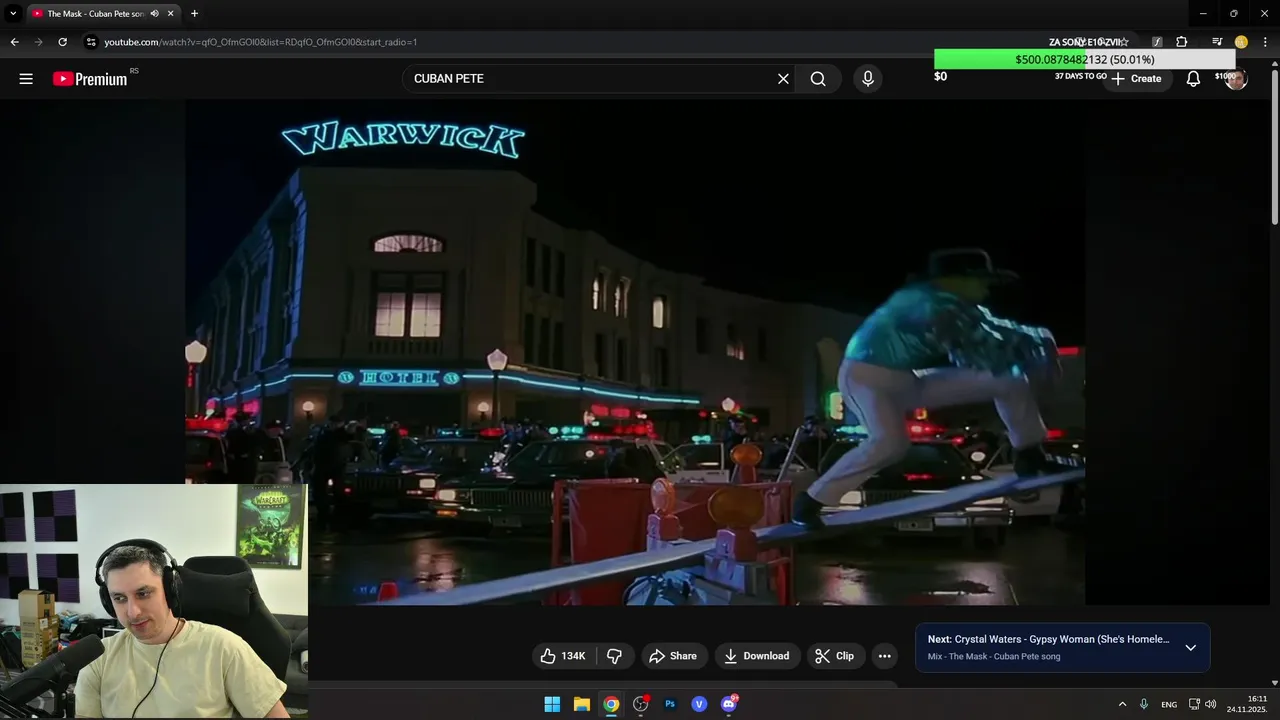
Task: Download the video
Action: [x=757, y=656]
